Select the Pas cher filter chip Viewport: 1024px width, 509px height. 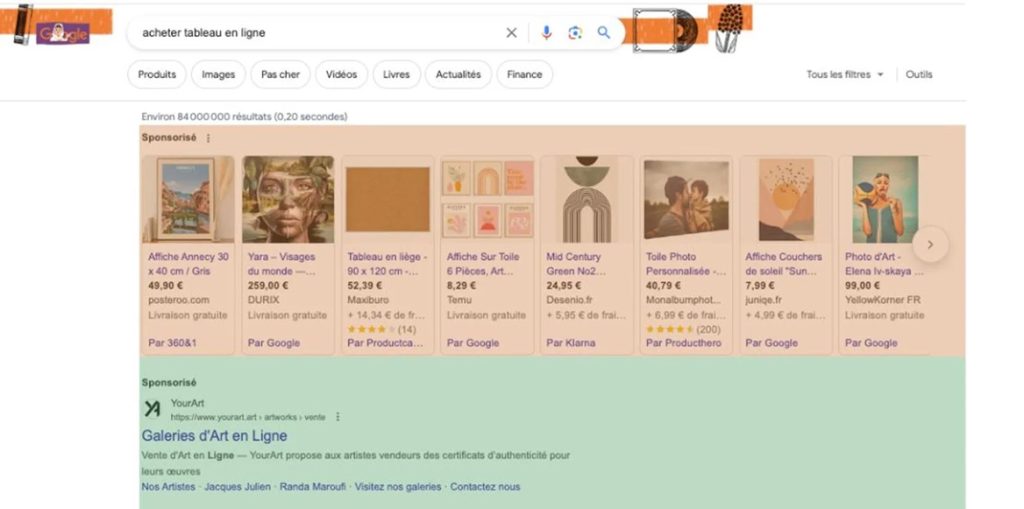coord(280,74)
